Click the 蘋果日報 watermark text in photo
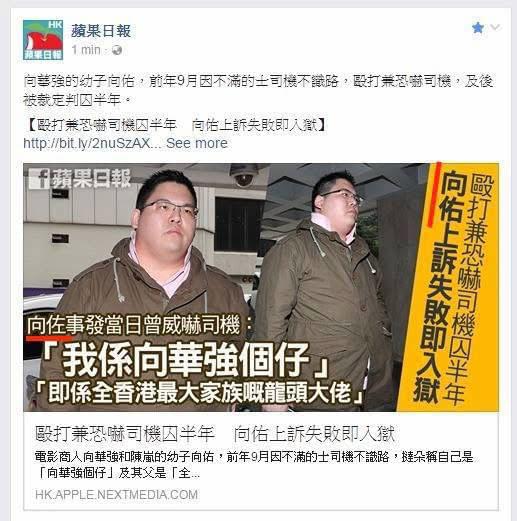Screen dimensions: 517x521 92,179
